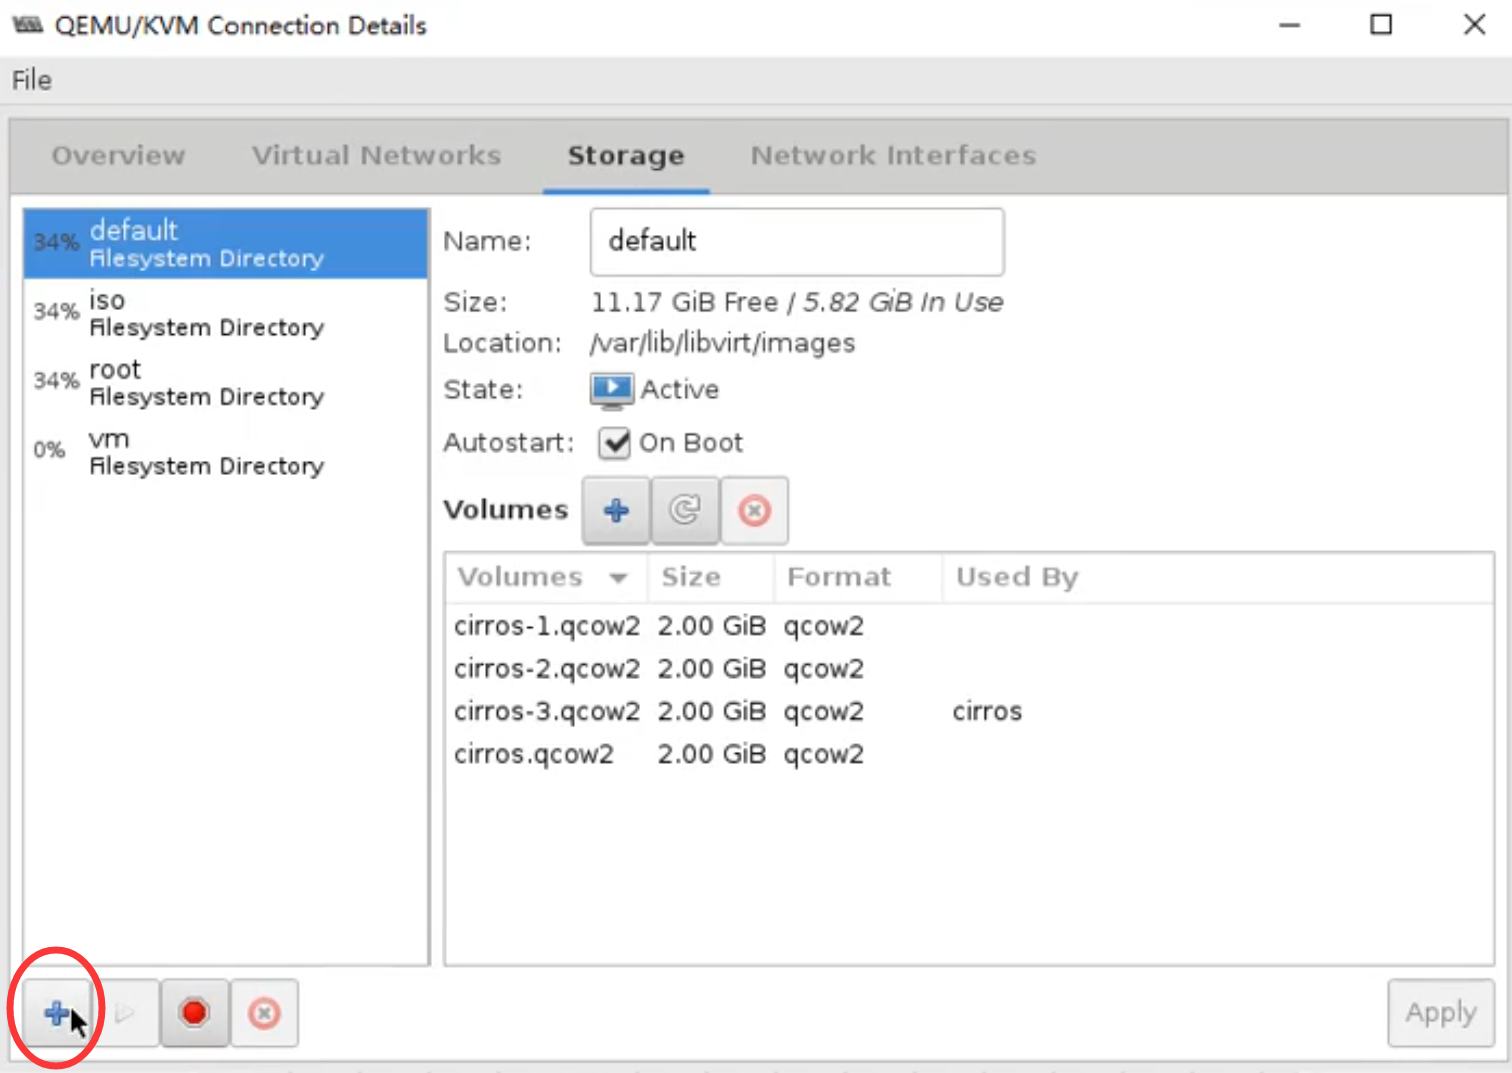Click the pool Name input field
The width and height of the screenshot is (1512, 1073).
[796, 241]
